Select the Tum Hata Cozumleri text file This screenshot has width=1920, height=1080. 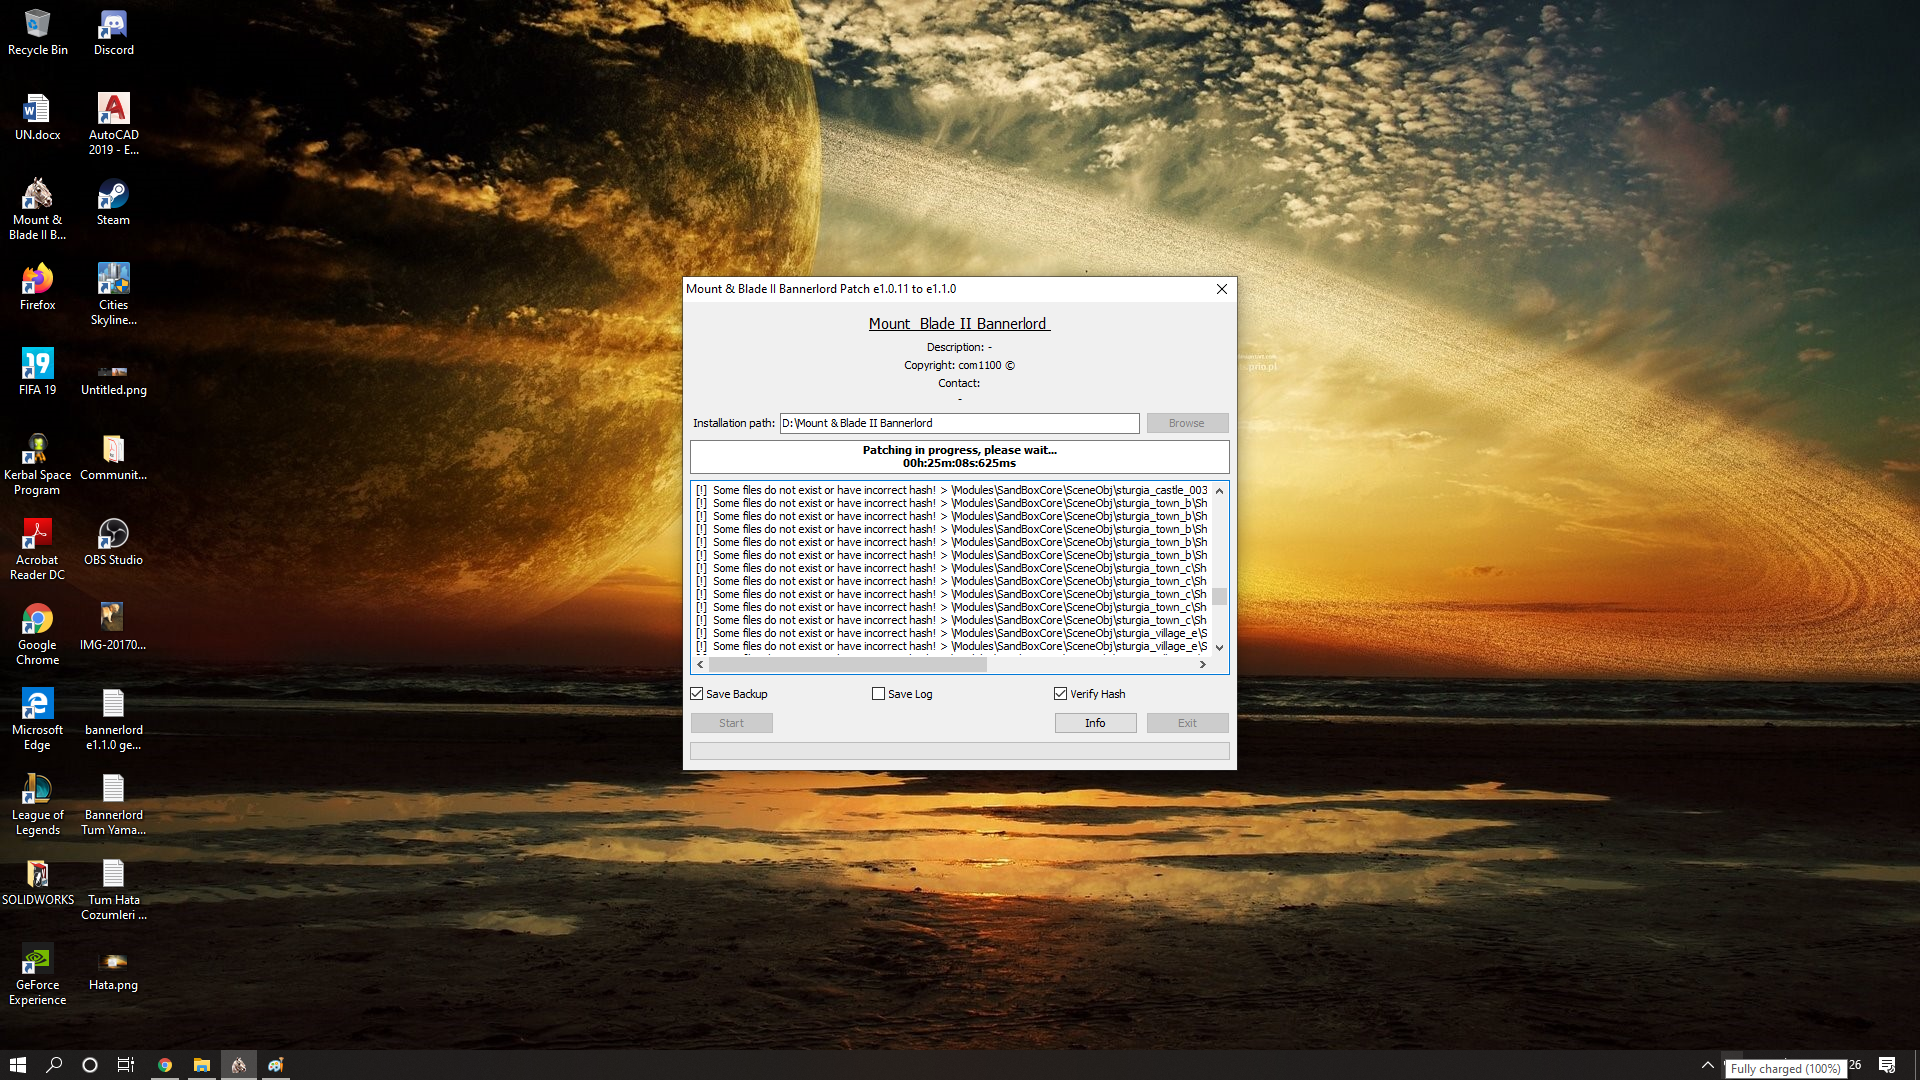(x=113, y=889)
